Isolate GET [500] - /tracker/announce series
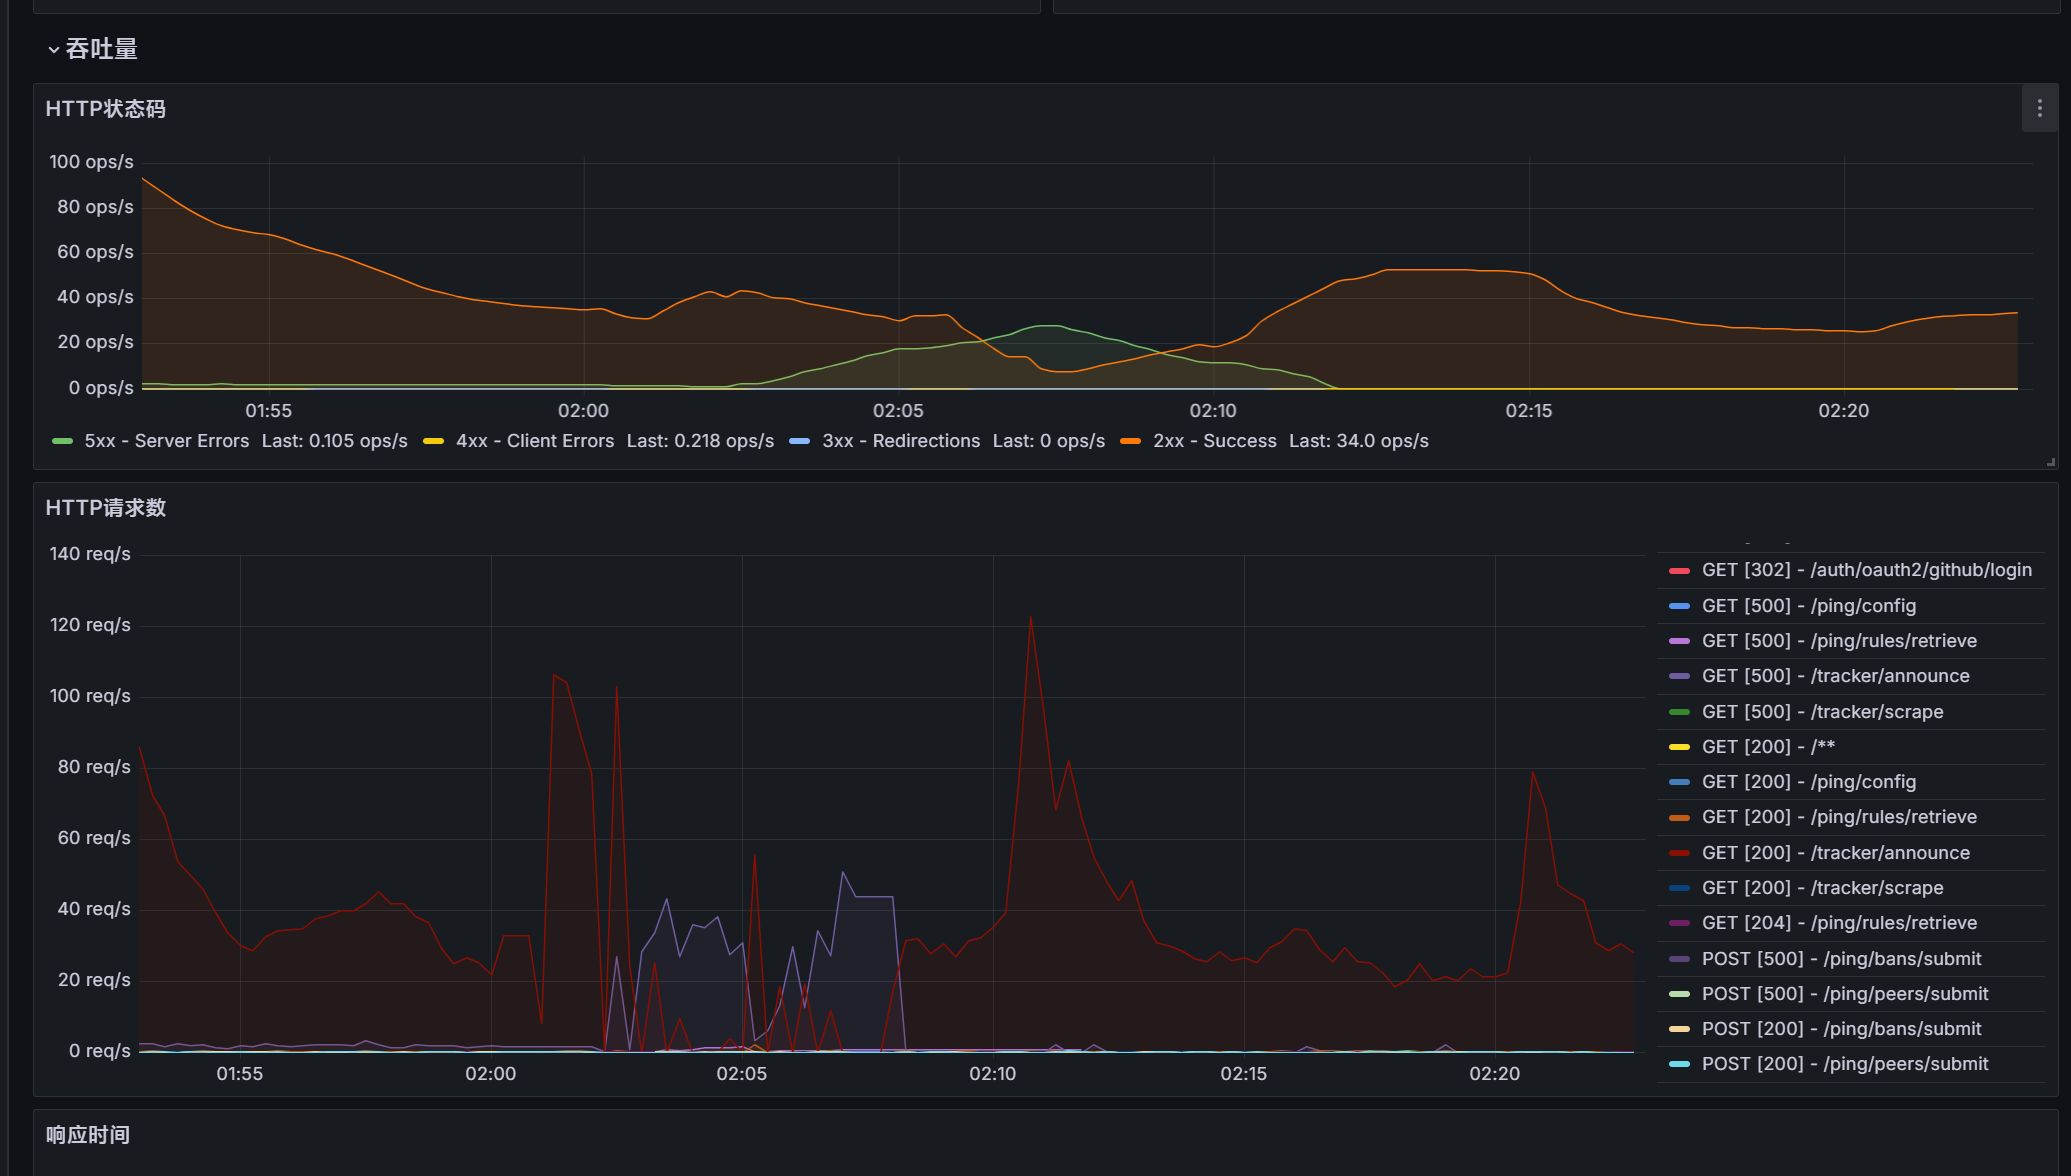2071x1176 pixels. tap(1835, 676)
